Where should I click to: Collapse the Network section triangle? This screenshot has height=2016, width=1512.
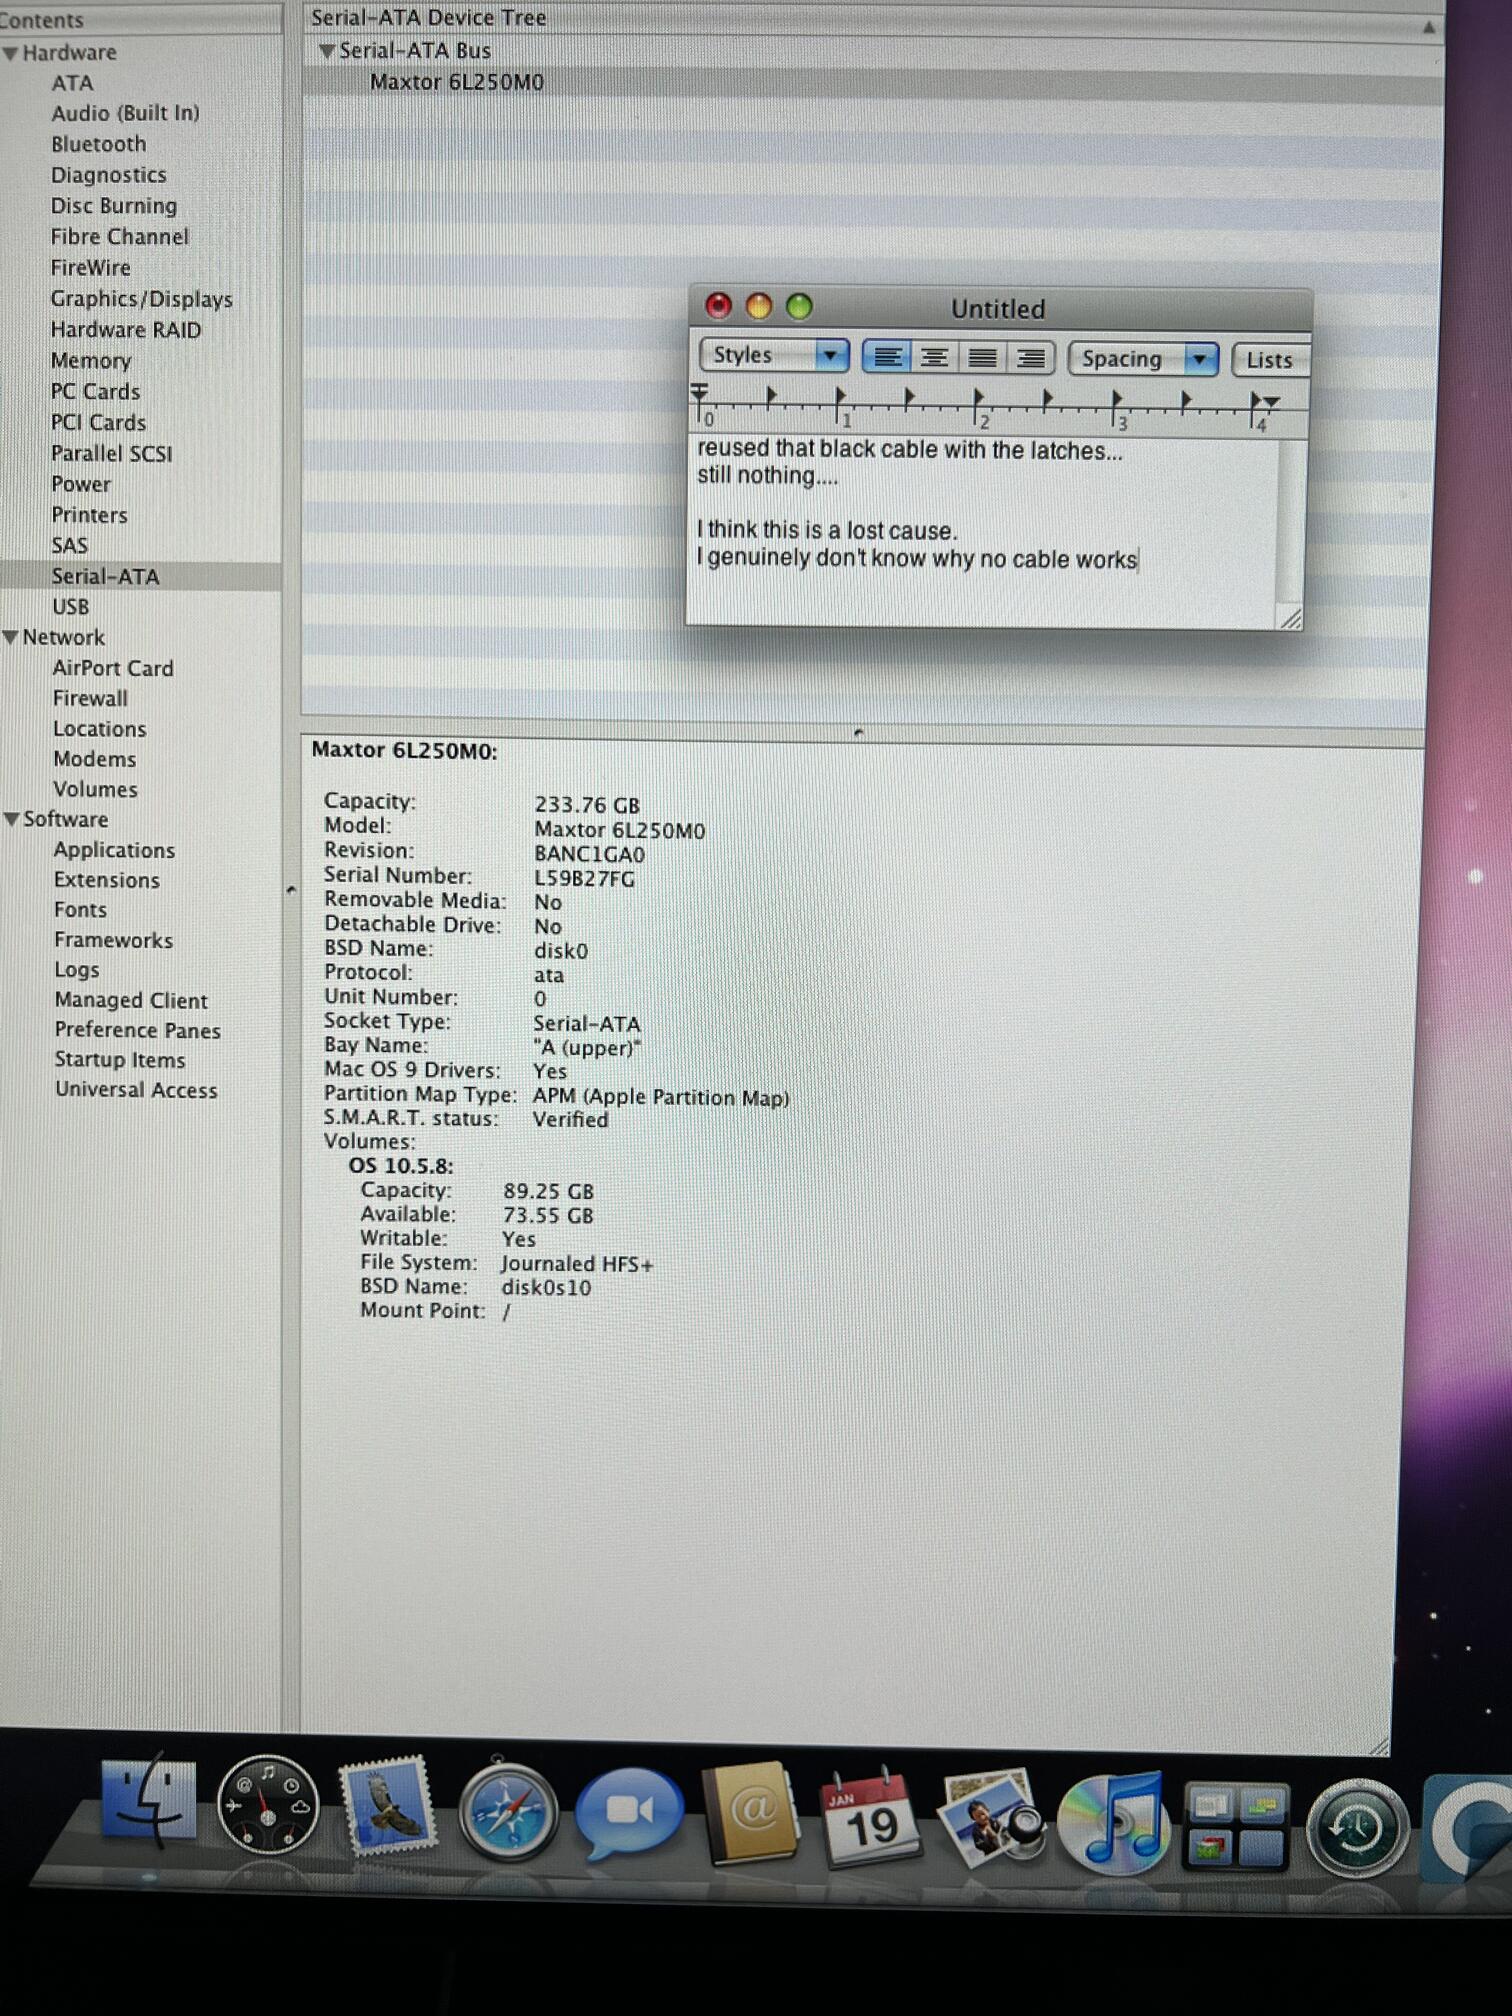point(11,637)
